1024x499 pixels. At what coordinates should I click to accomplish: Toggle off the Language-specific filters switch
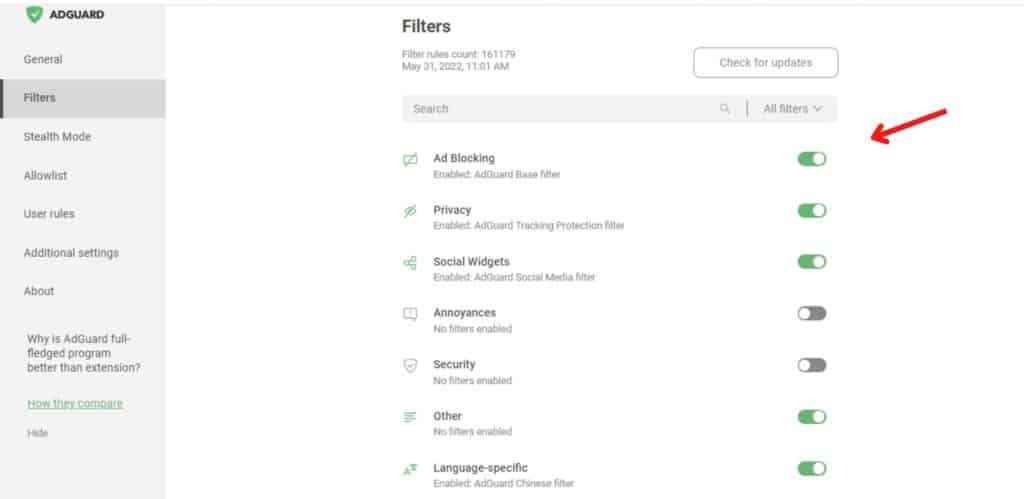[x=811, y=468]
